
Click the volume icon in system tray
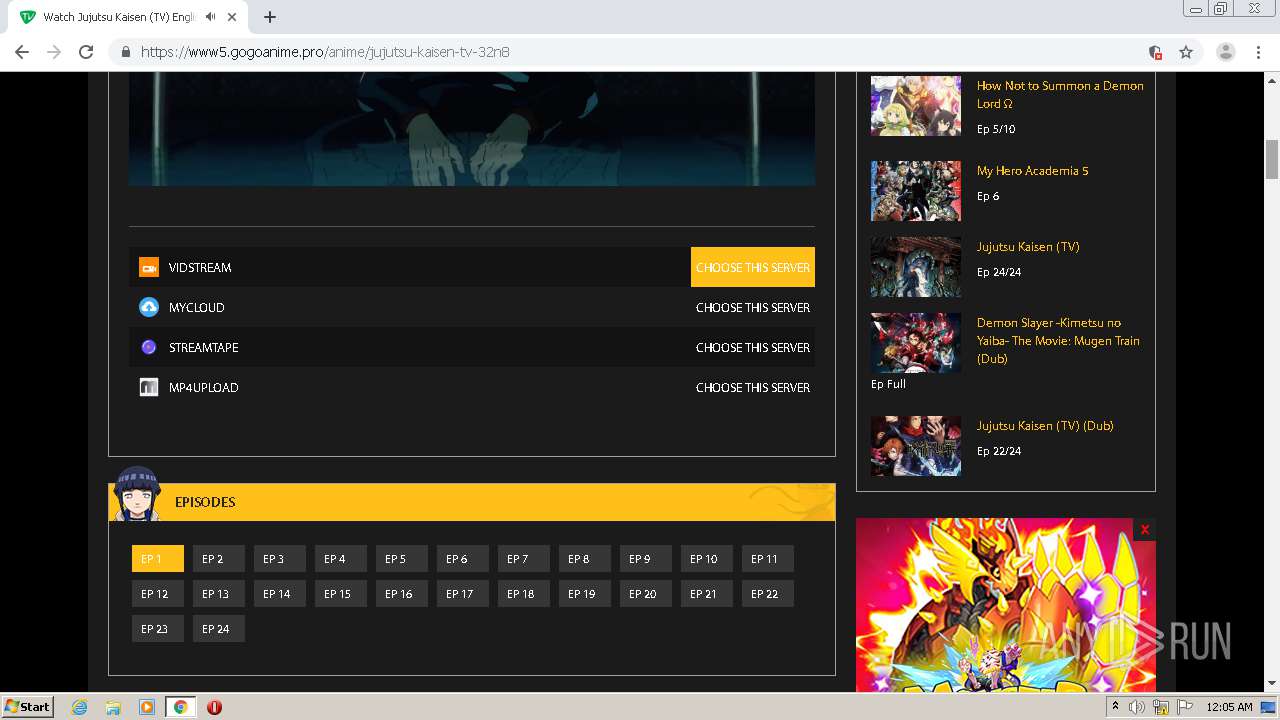[1137, 707]
